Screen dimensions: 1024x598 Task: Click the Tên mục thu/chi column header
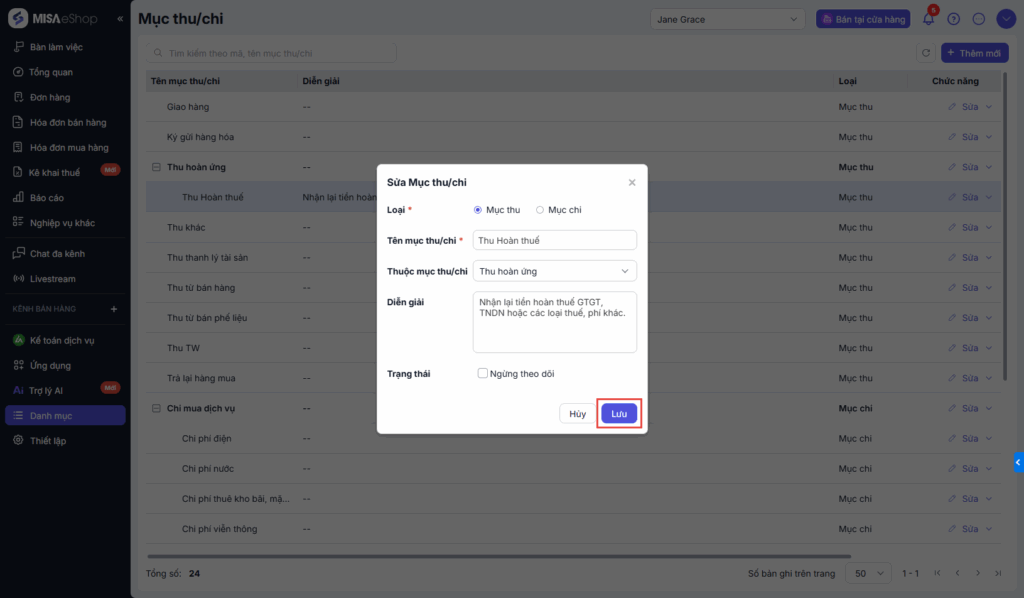click(x=185, y=81)
